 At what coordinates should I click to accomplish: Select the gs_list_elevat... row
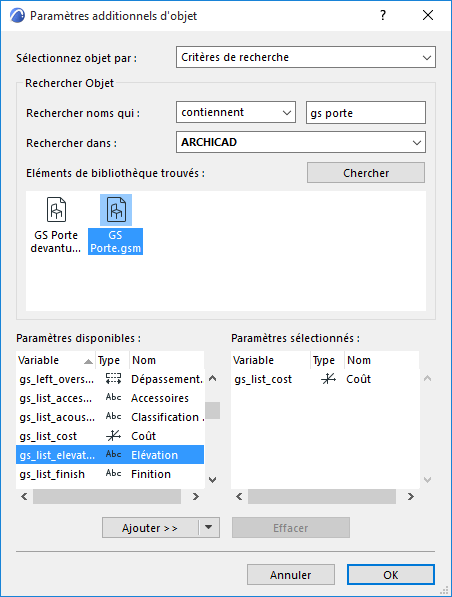point(110,455)
